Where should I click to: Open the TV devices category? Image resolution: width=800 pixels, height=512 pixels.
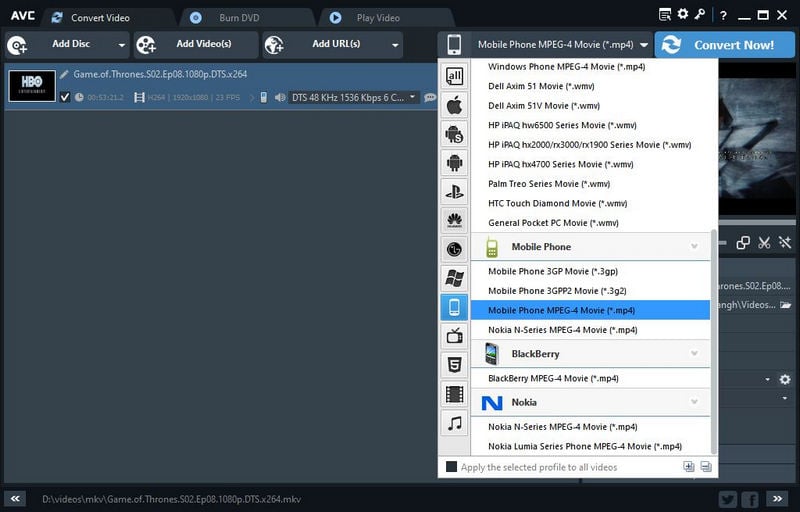(x=454, y=336)
